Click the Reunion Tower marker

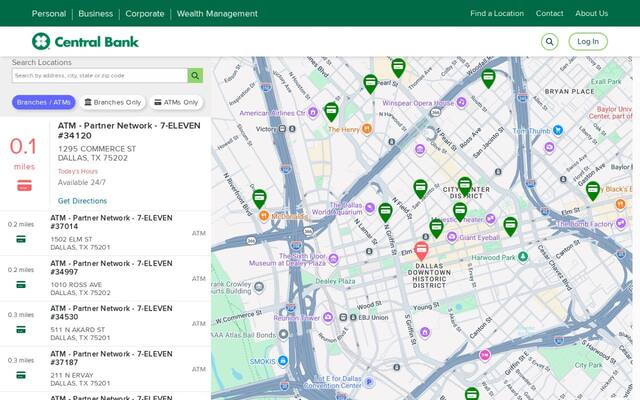[x=328, y=317]
